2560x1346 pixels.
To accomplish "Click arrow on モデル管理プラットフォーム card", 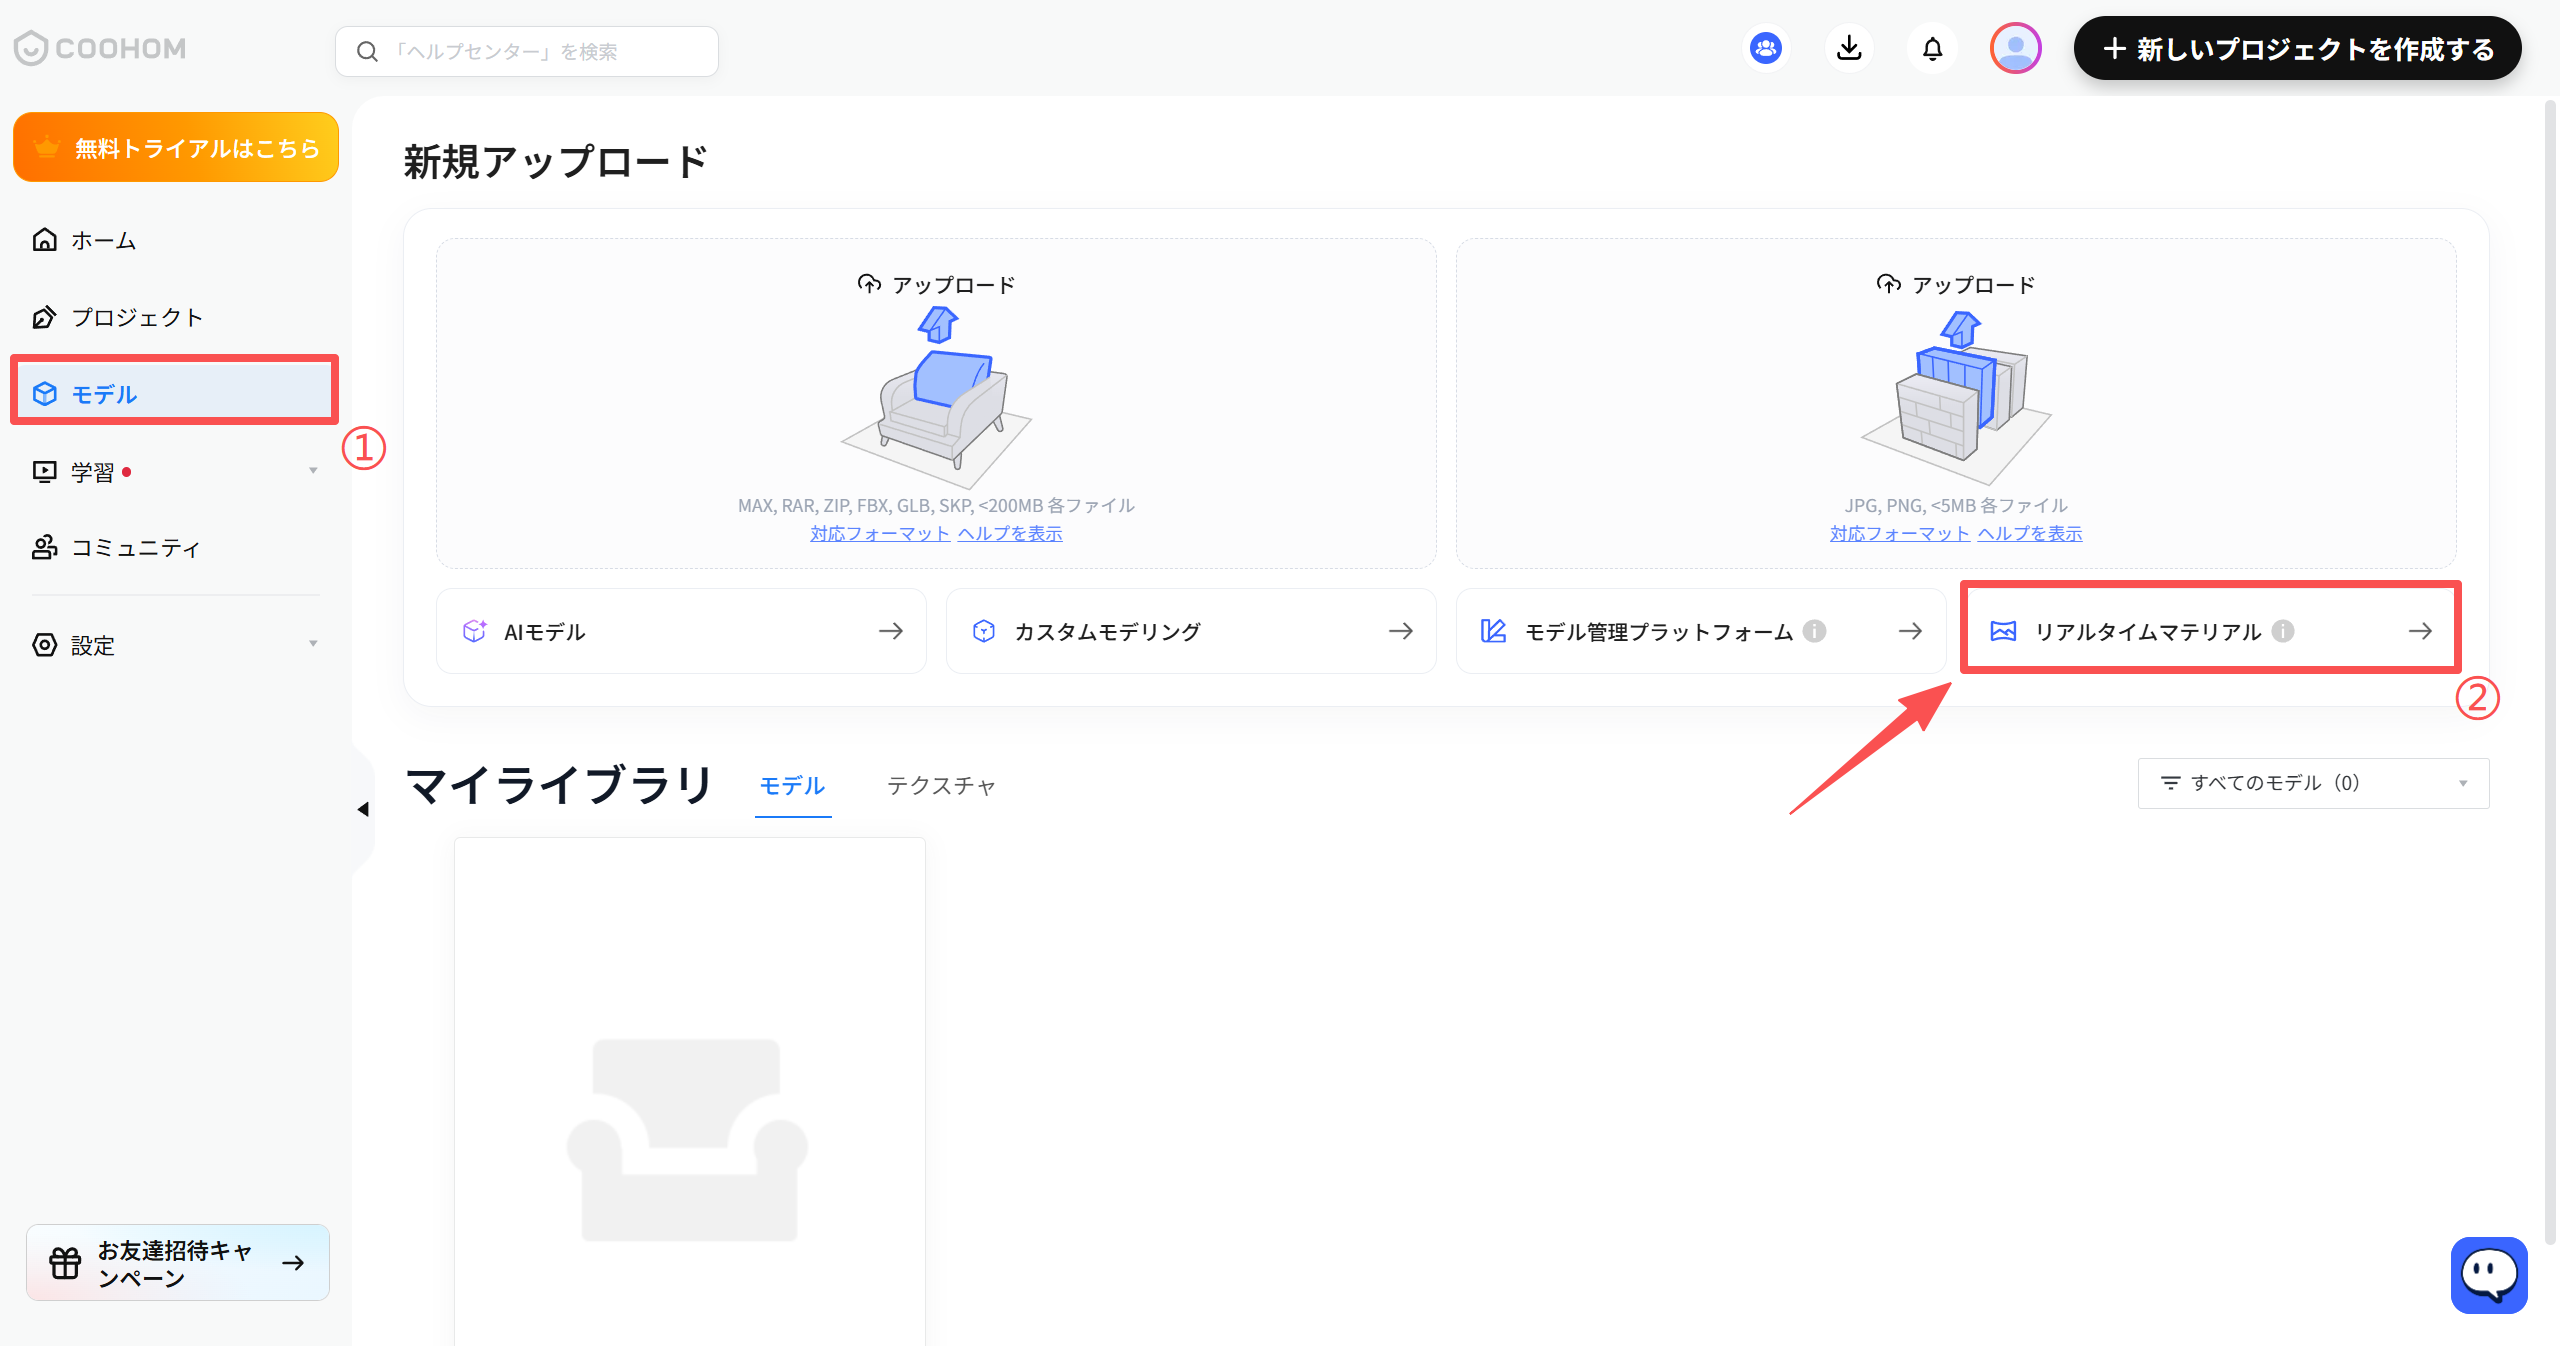I will 1910,631.
